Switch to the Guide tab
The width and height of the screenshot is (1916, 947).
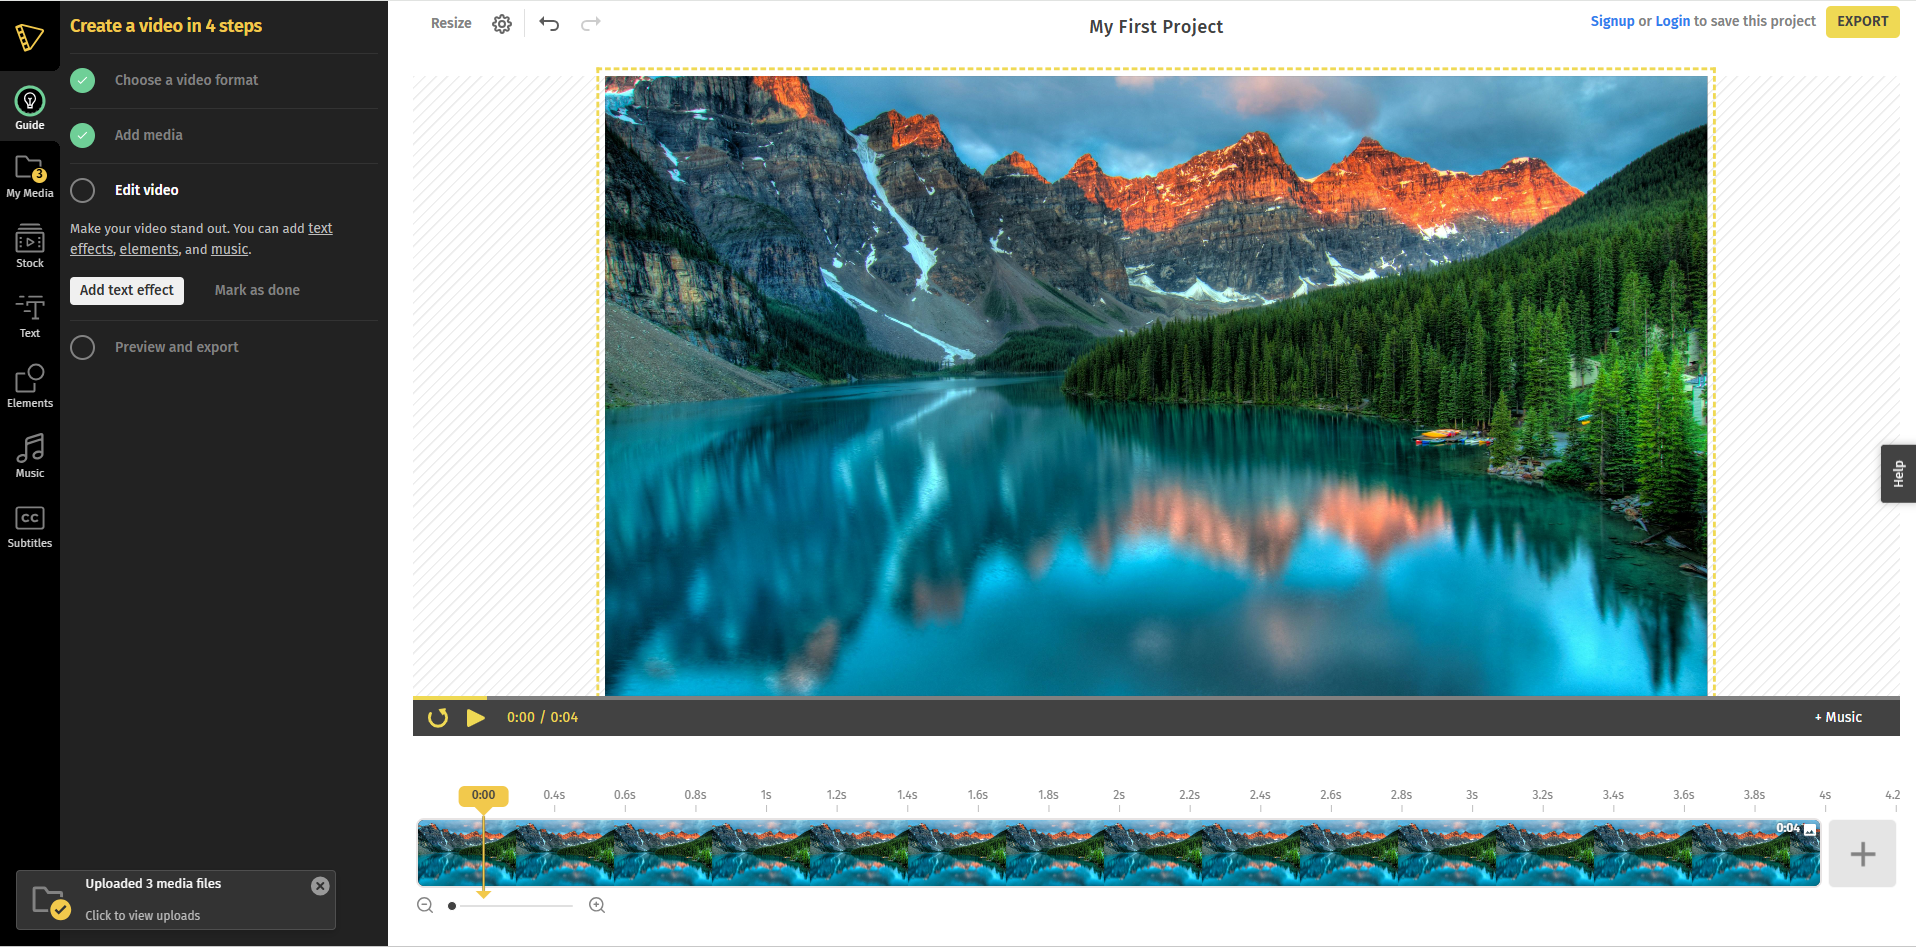tap(29, 106)
